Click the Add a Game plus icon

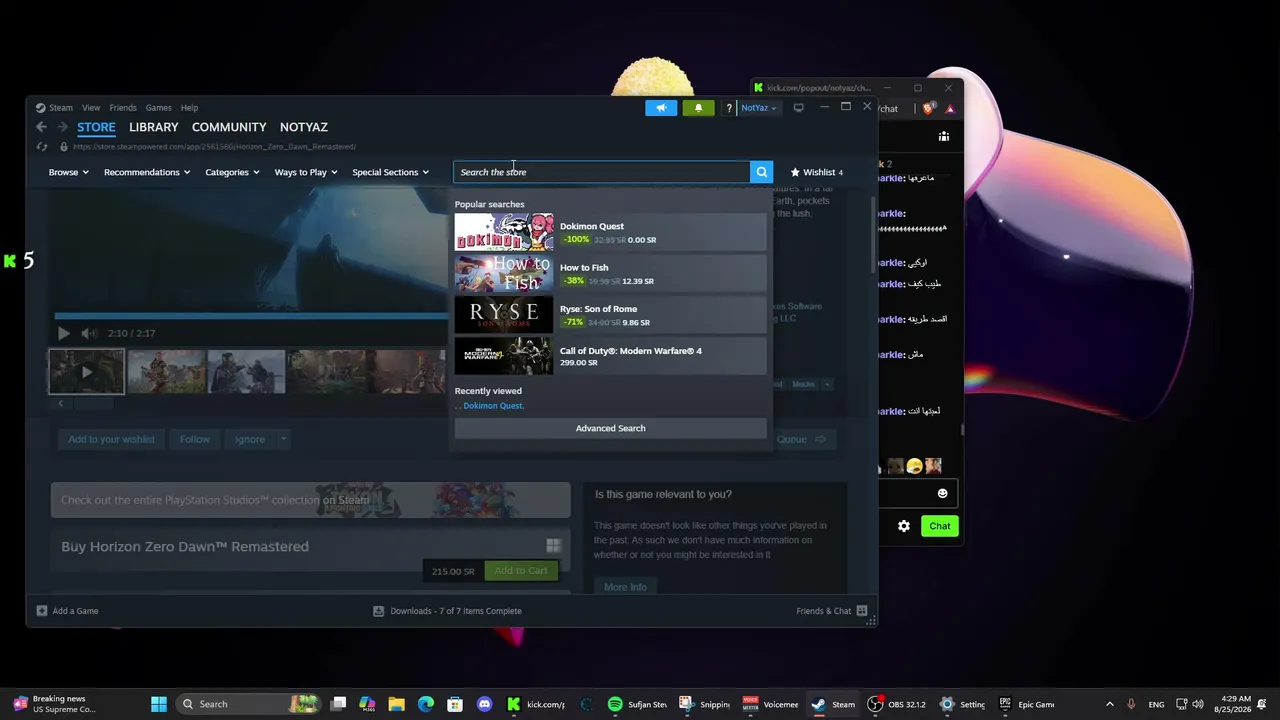41,611
